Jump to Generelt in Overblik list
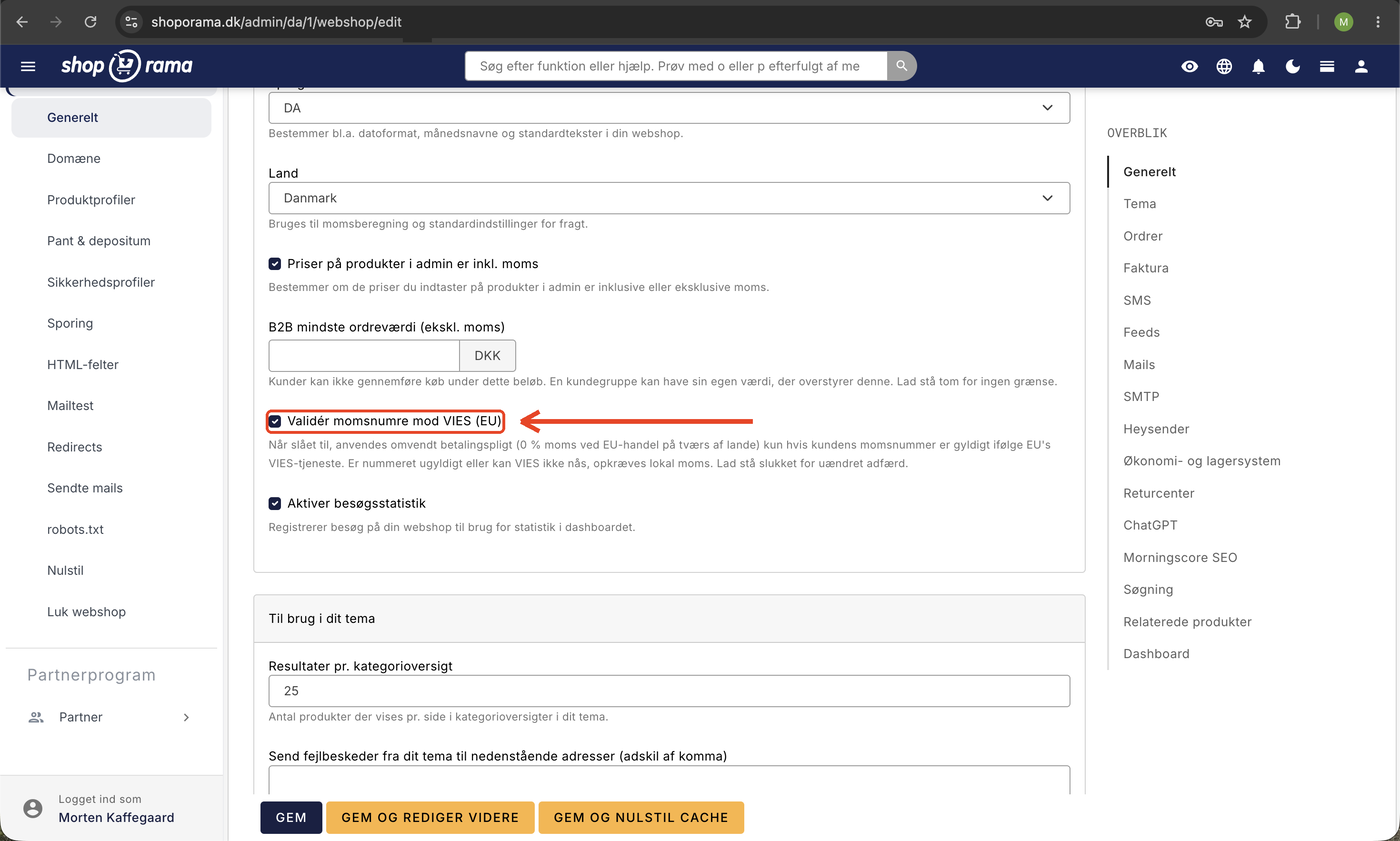The width and height of the screenshot is (1400, 841). pos(1149,172)
